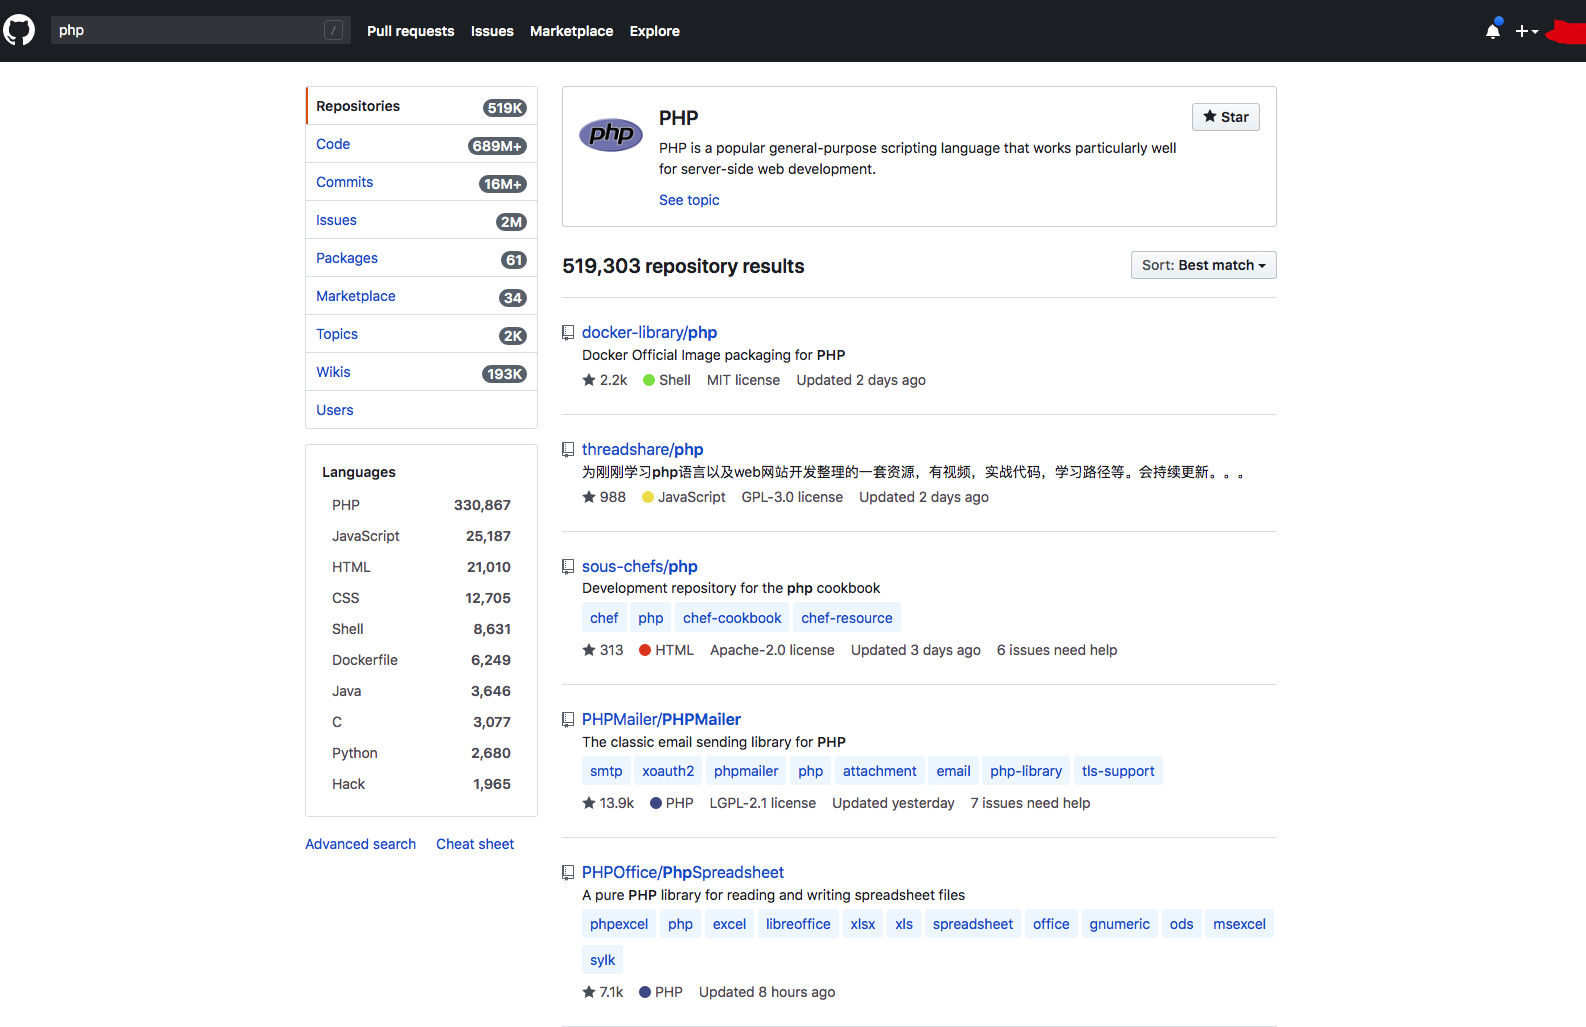Image resolution: width=1586 pixels, height=1027 pixels.
Task: Open the sous-chefs/php repository
Action: [x=640, y=566]
